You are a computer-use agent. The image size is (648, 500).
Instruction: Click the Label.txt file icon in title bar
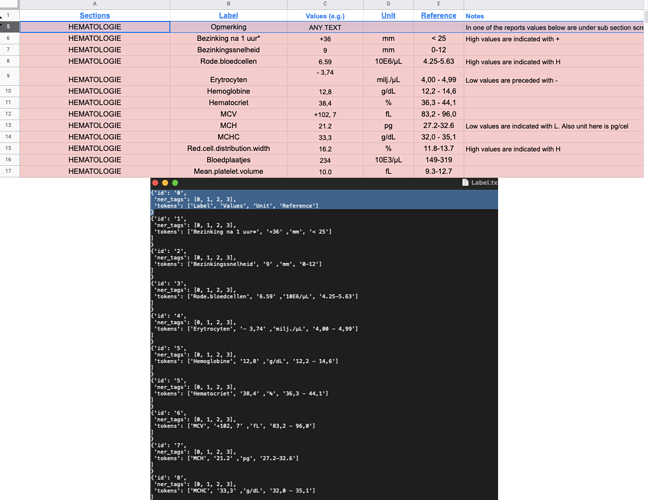(x=465, y=183)
